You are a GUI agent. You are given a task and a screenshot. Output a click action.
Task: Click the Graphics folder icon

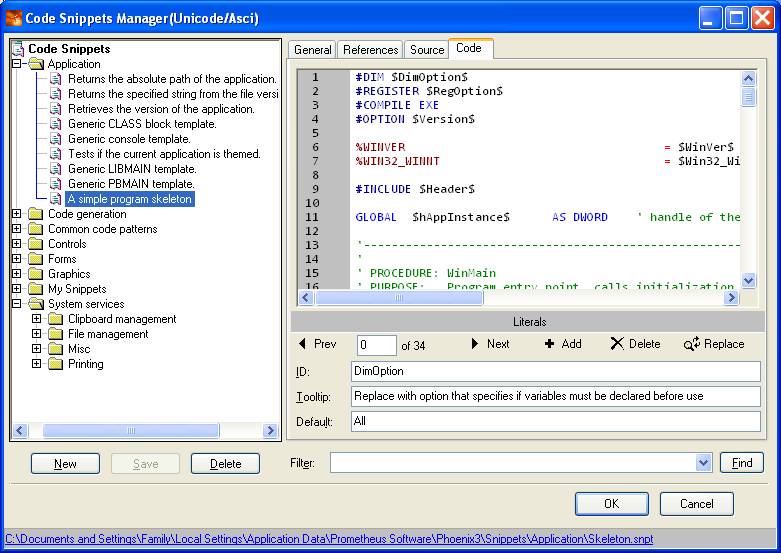point(36,274)
